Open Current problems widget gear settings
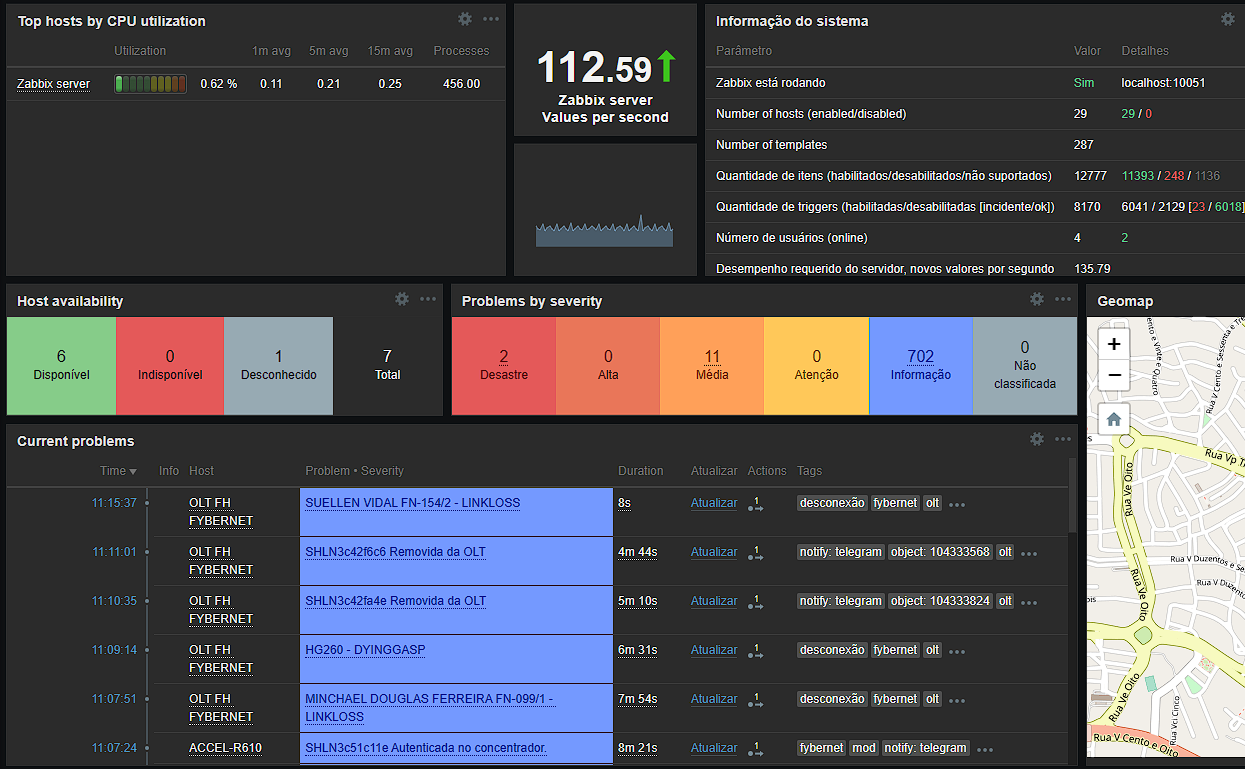The width and height of the screenshot is (1245, 769). click(1037, 439)
